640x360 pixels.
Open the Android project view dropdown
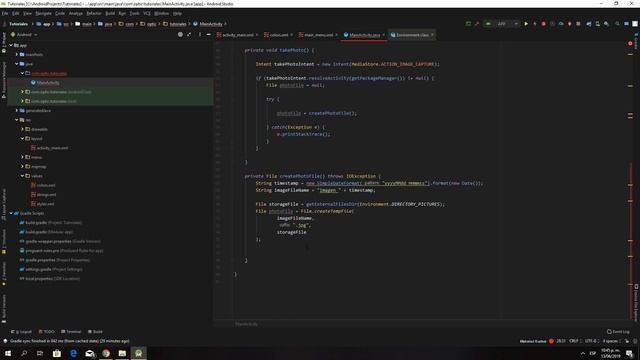24,35
